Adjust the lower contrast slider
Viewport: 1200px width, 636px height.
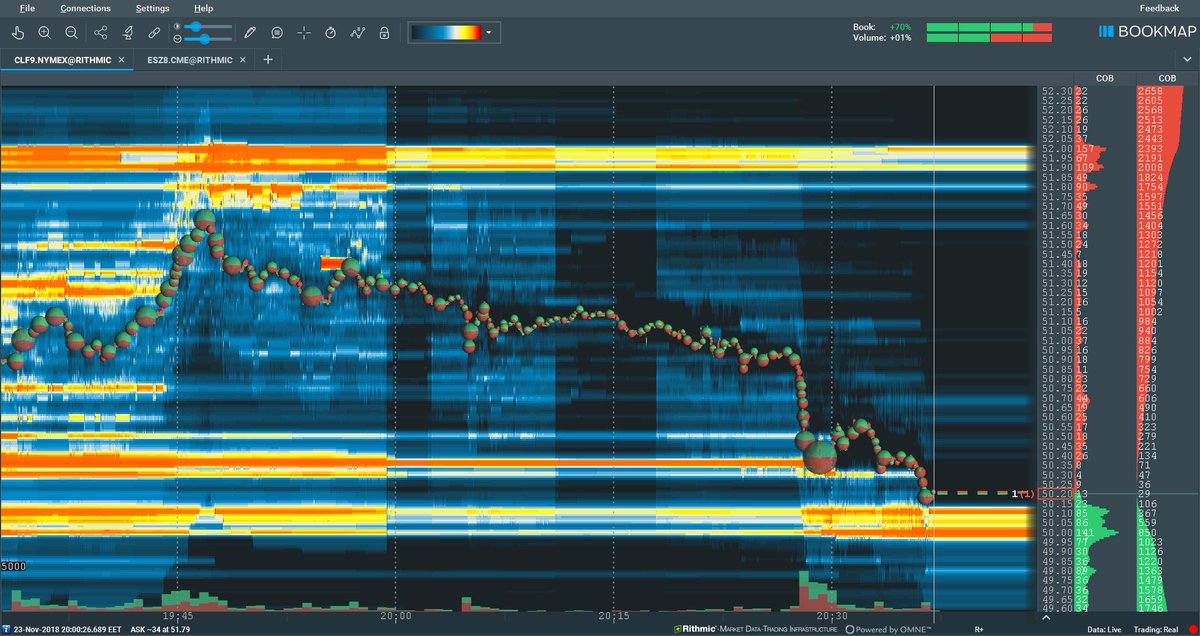[209, 39]
